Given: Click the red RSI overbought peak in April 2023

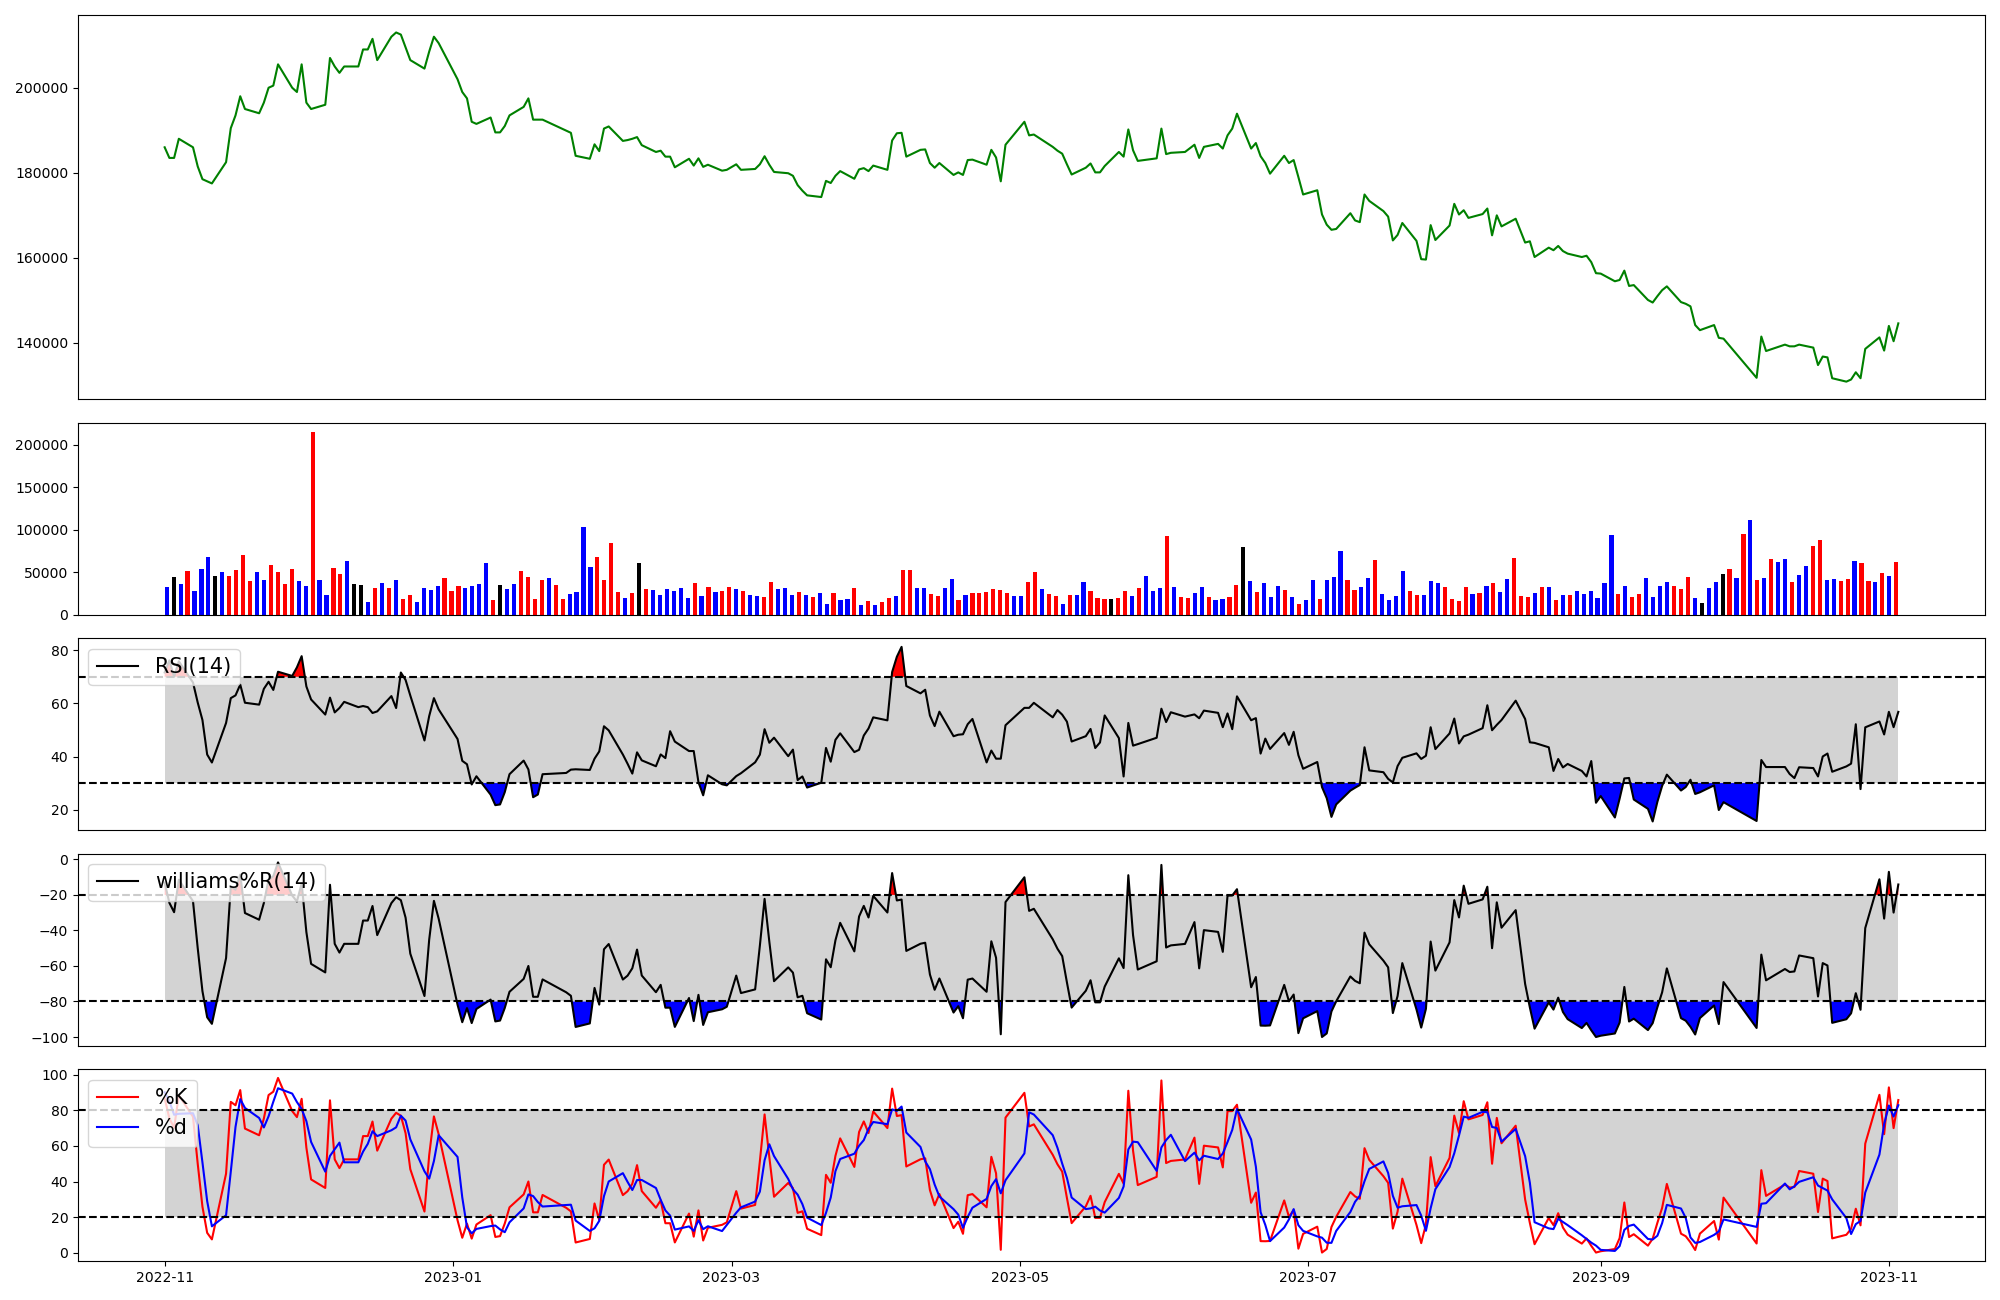Looking at the screenshot, I should (899, 665).
